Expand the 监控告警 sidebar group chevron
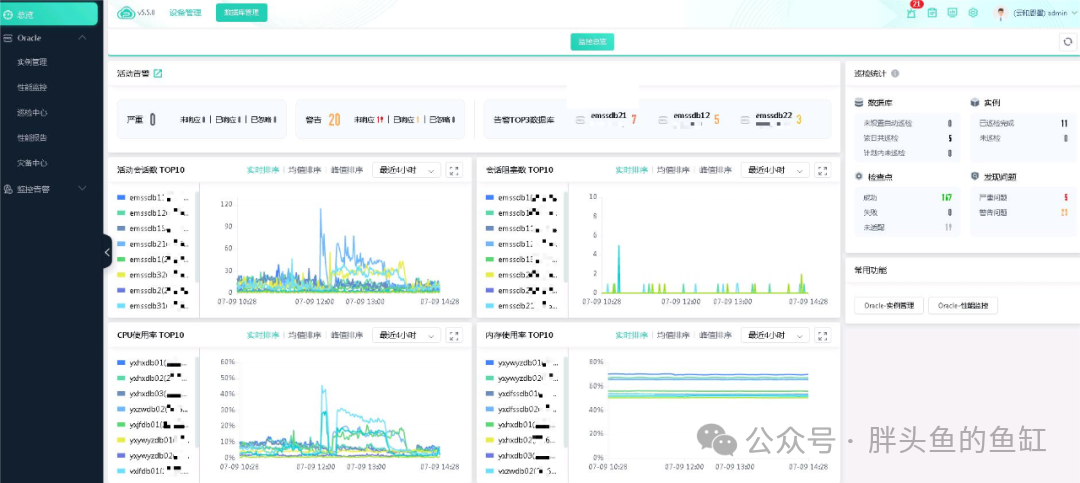This screenshot has height=483, width=1080. coord(82,189)
